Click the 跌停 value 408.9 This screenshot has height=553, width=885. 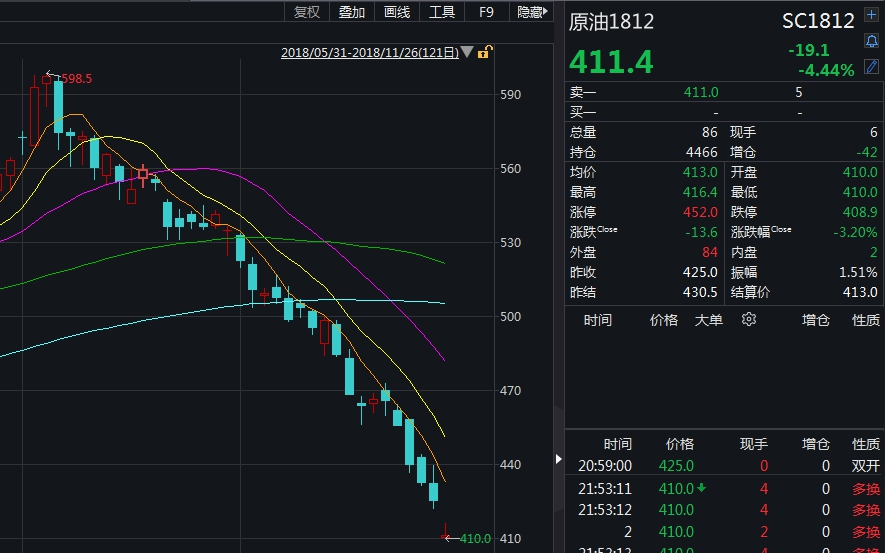coord(860,212)
